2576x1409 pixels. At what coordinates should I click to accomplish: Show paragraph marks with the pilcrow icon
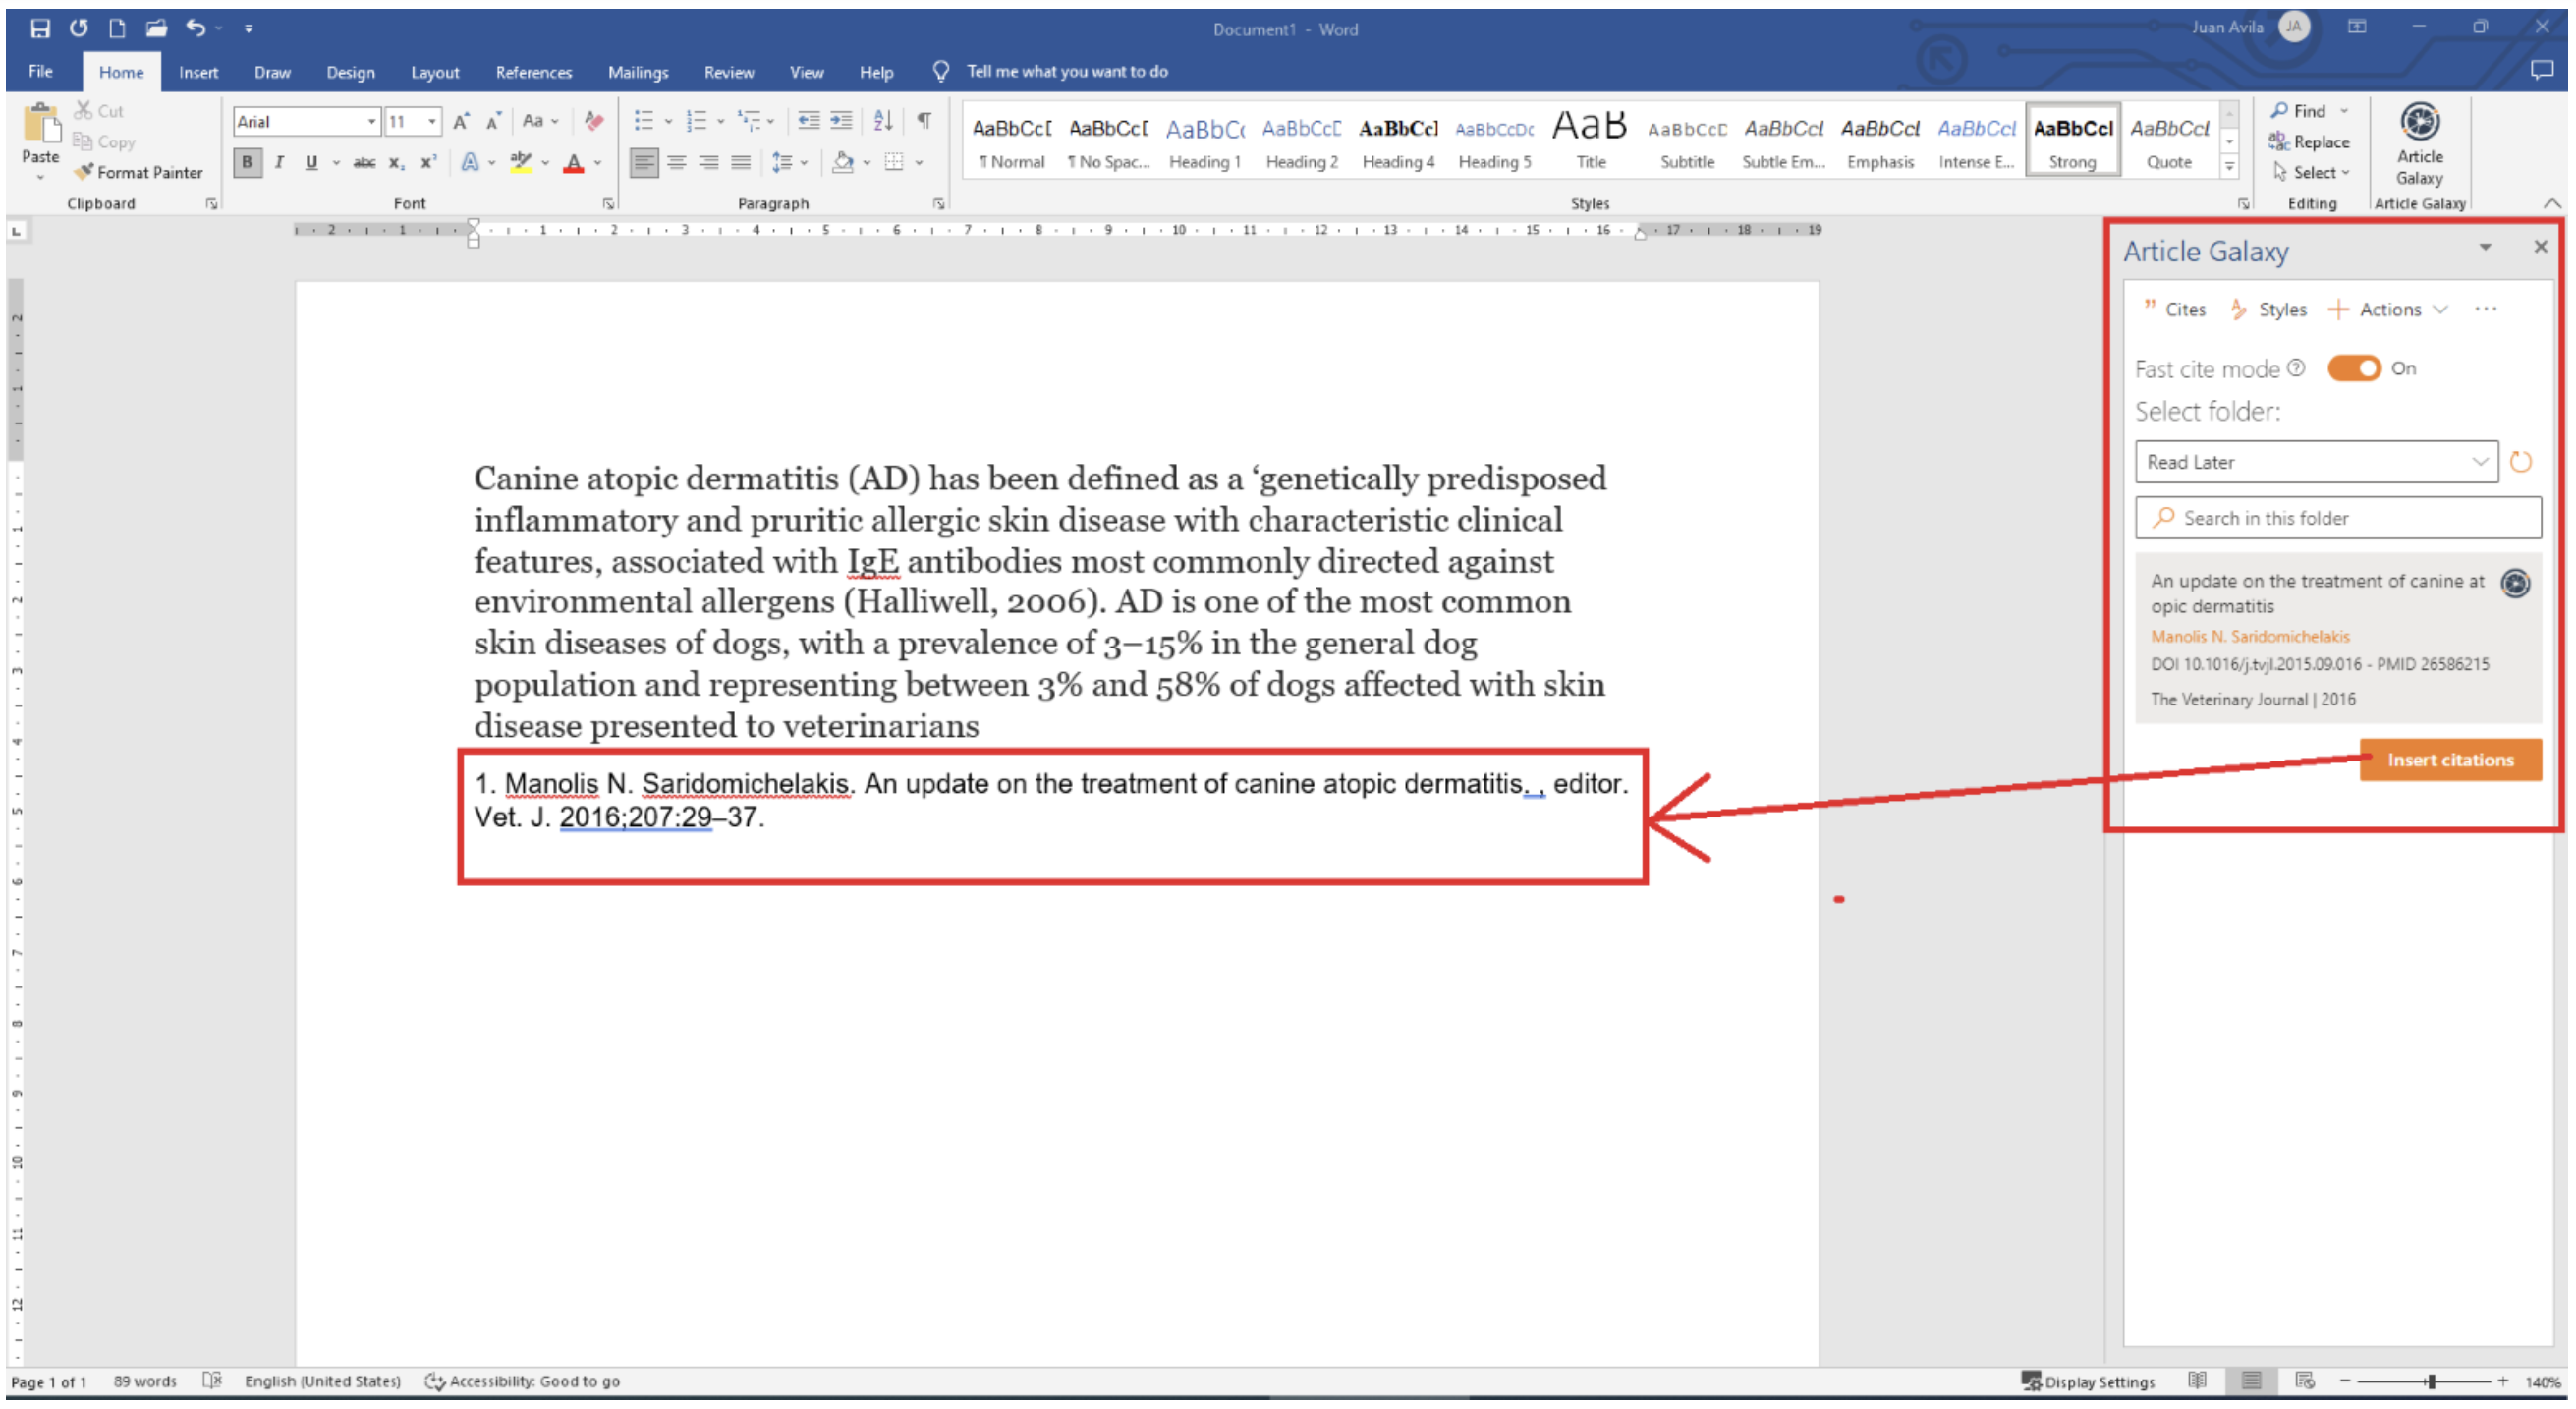pos(924,121)
